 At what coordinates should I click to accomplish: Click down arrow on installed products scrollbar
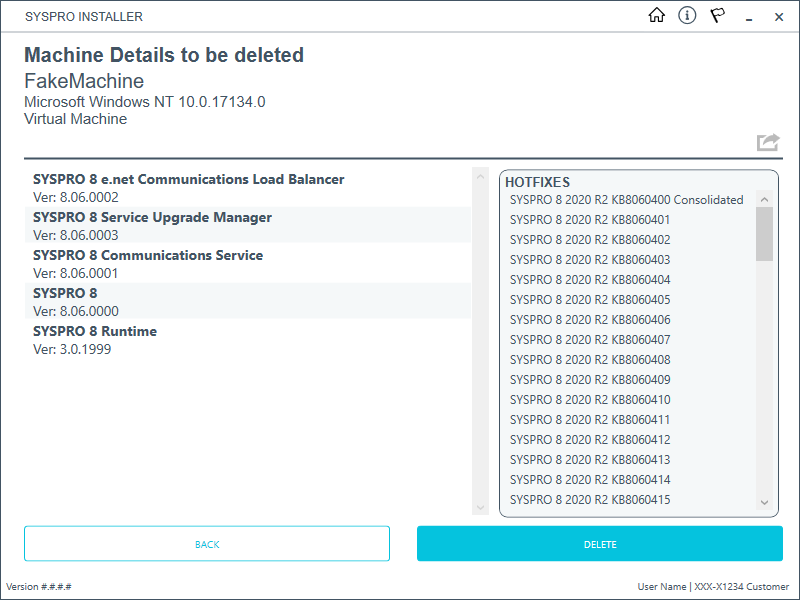pos(480,505)
